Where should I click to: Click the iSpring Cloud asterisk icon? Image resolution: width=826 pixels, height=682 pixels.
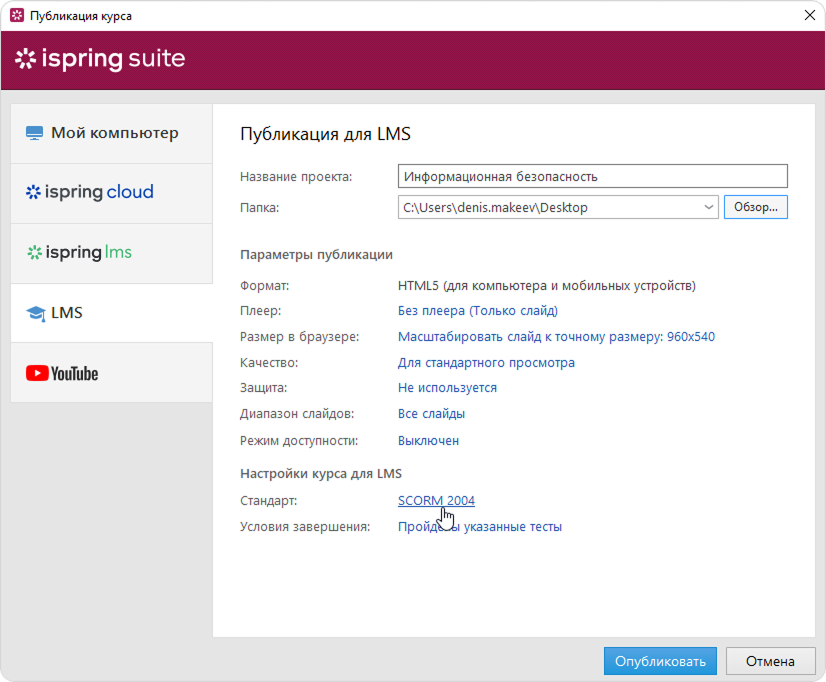click(33, 192)
